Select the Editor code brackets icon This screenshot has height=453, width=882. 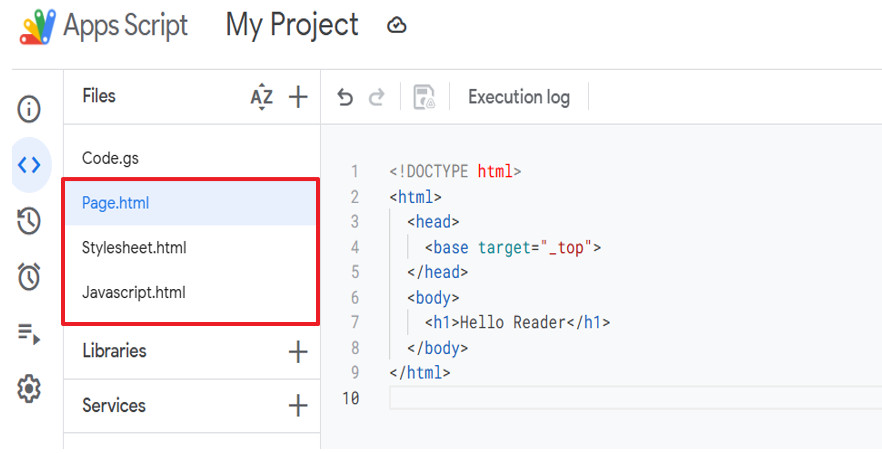[x=30, y=165]
